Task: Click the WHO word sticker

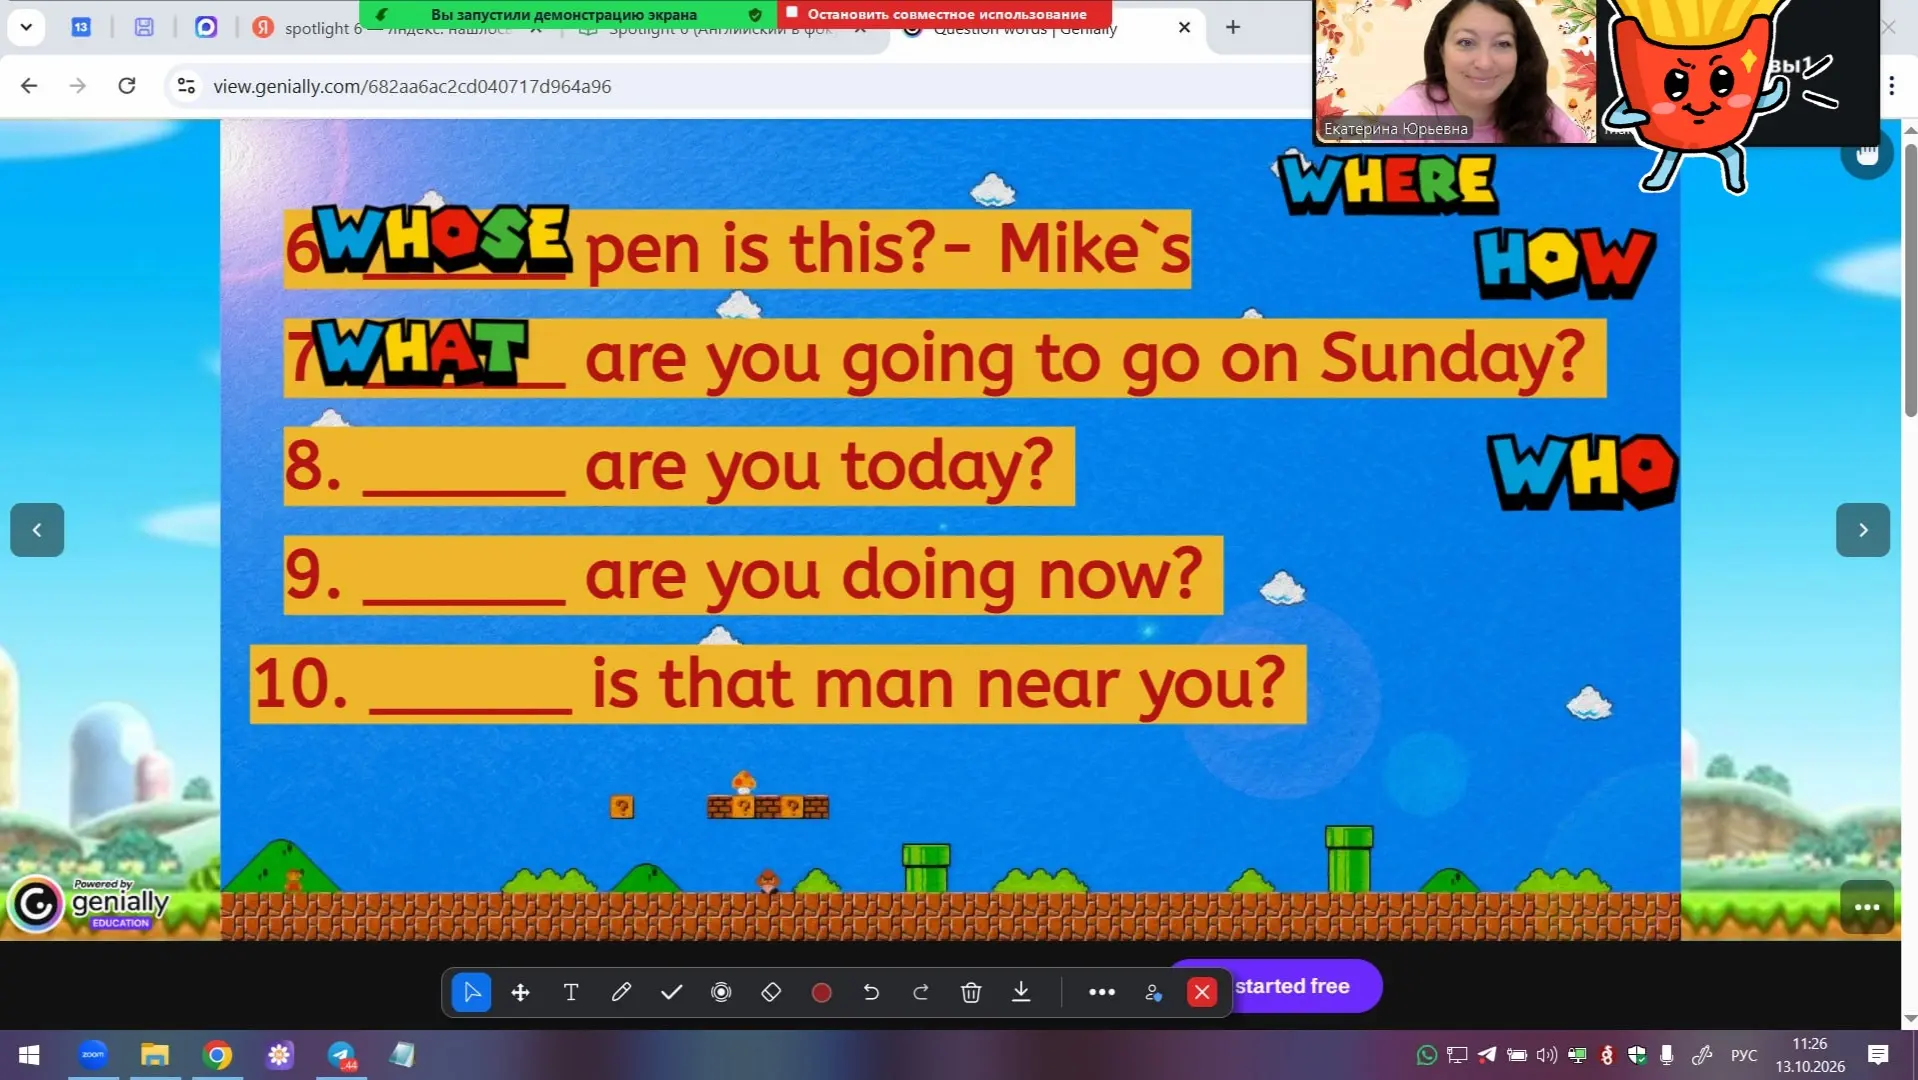Action: (x=1582, y=470)
